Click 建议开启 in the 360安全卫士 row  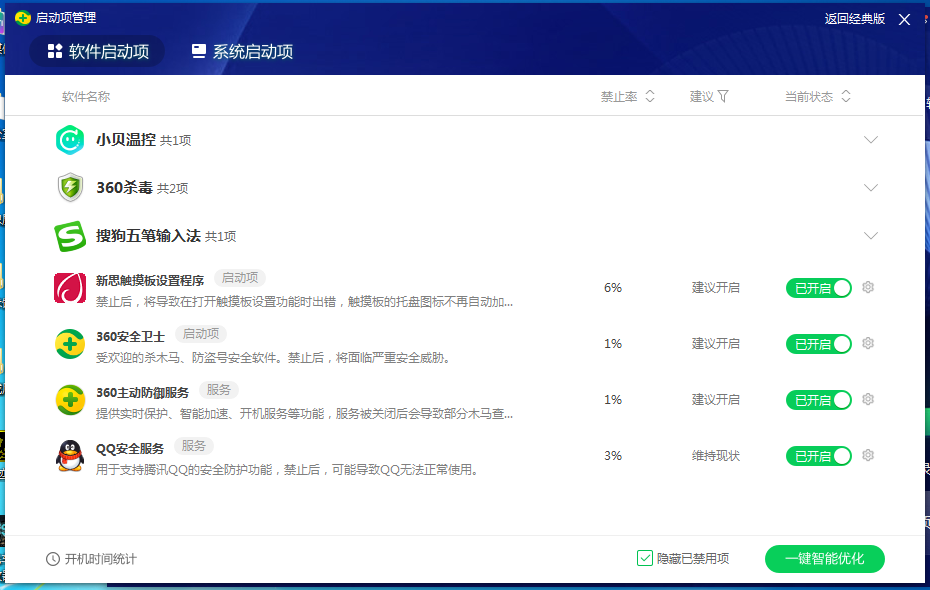click(716, 344)
